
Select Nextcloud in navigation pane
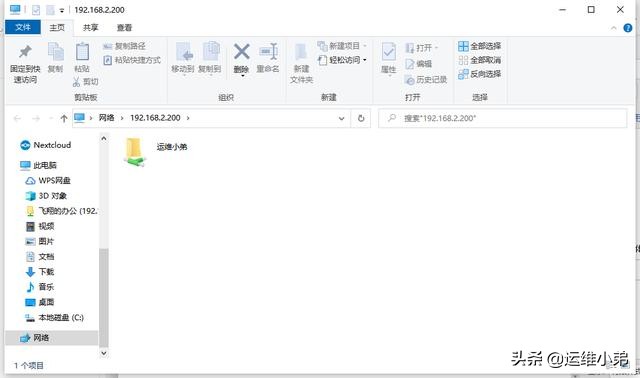(46, 145)
